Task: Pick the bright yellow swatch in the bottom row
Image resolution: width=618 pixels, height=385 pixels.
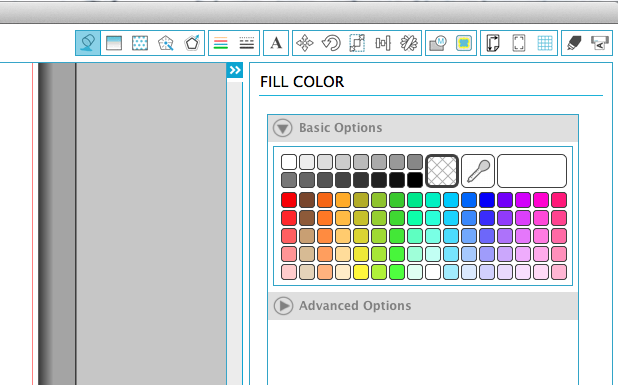Action: tap(361, 272)
